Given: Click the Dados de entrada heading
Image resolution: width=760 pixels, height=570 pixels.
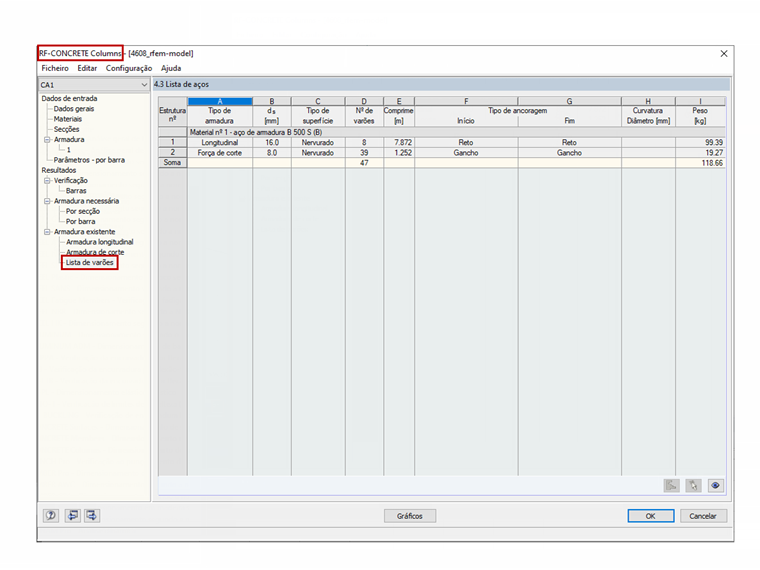Looking at the screenshot, I should tap(69, 98).
